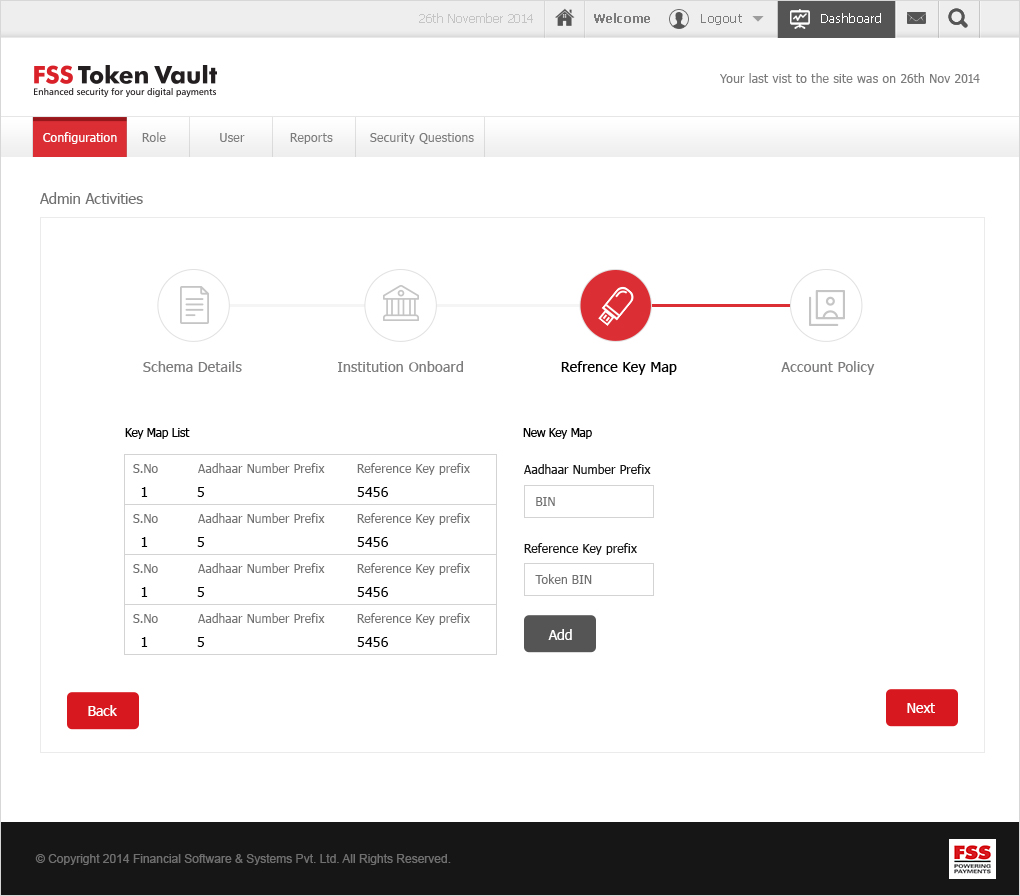Select the Account Policy step icon
This screenshot has height=896, width=1020.
coord(826,306)
